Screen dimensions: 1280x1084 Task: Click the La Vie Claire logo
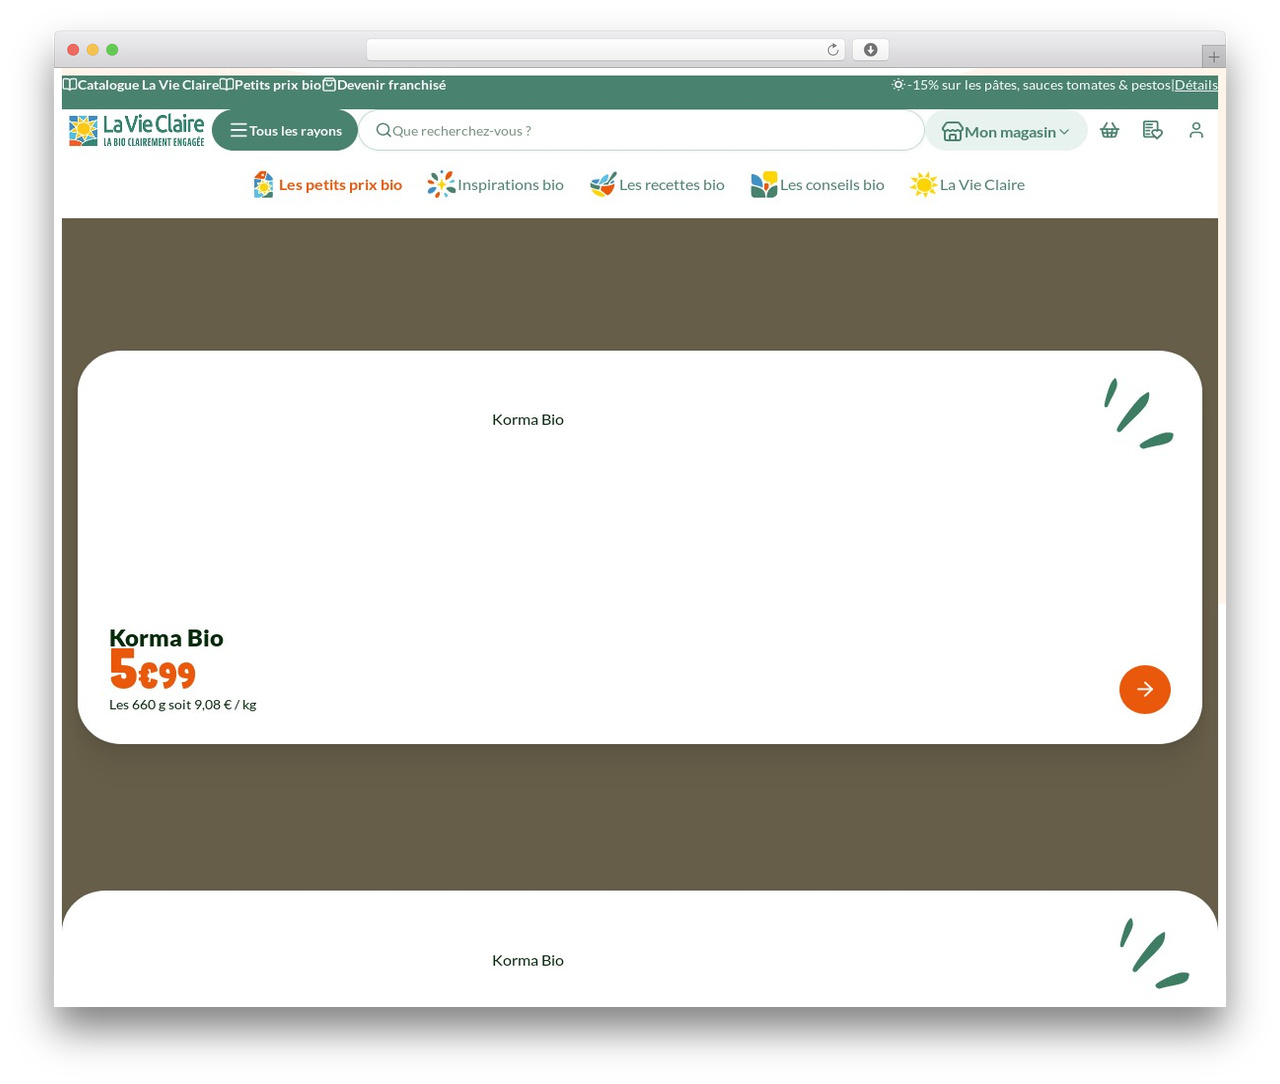tap(137, 131)
